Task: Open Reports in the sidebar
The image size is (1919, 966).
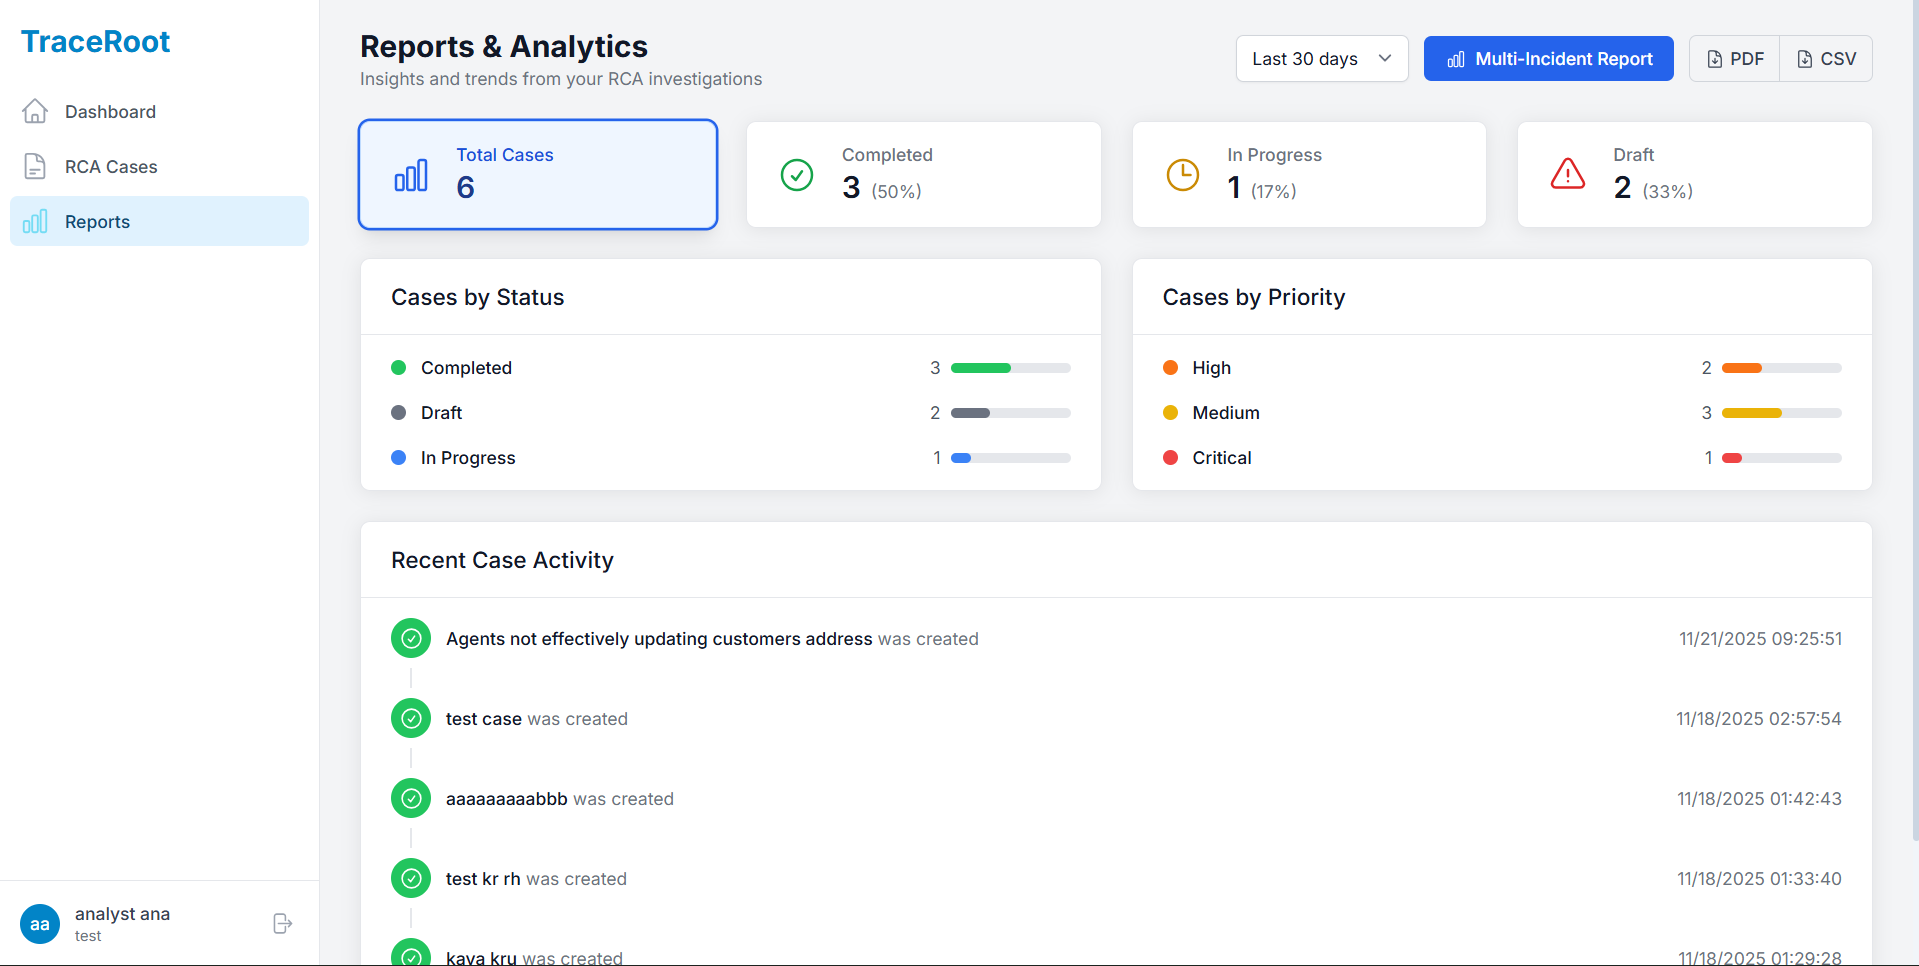Action: pyautogui.click(x=98, y=221)
